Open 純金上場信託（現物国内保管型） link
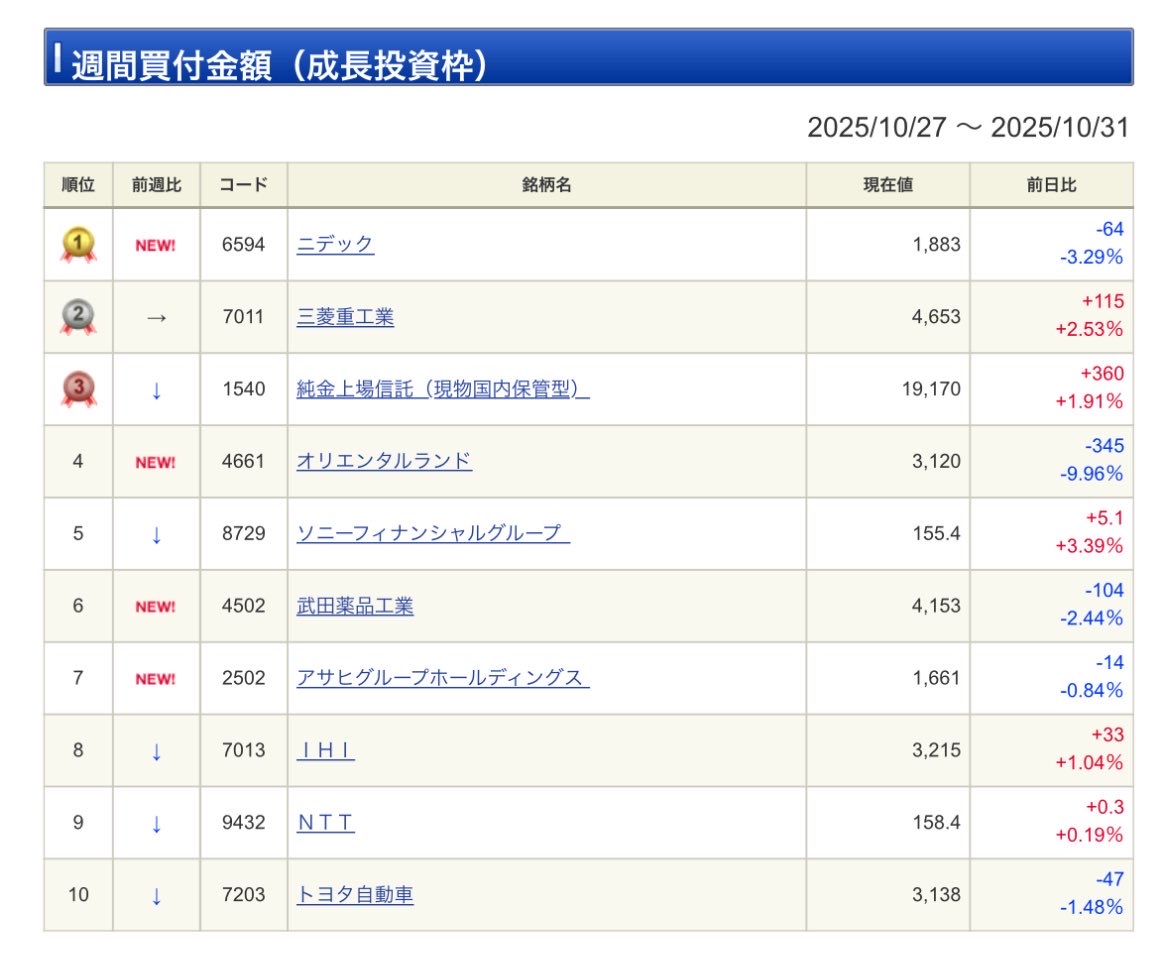The height and width of the screenshot is (958, 1170). click(443, 389)
